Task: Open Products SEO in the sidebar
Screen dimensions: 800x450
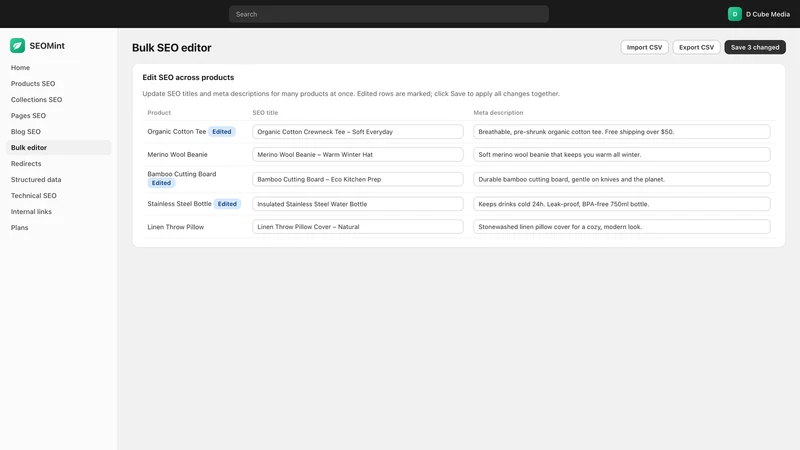Action: pyautogui.click(x=33, y=83)
